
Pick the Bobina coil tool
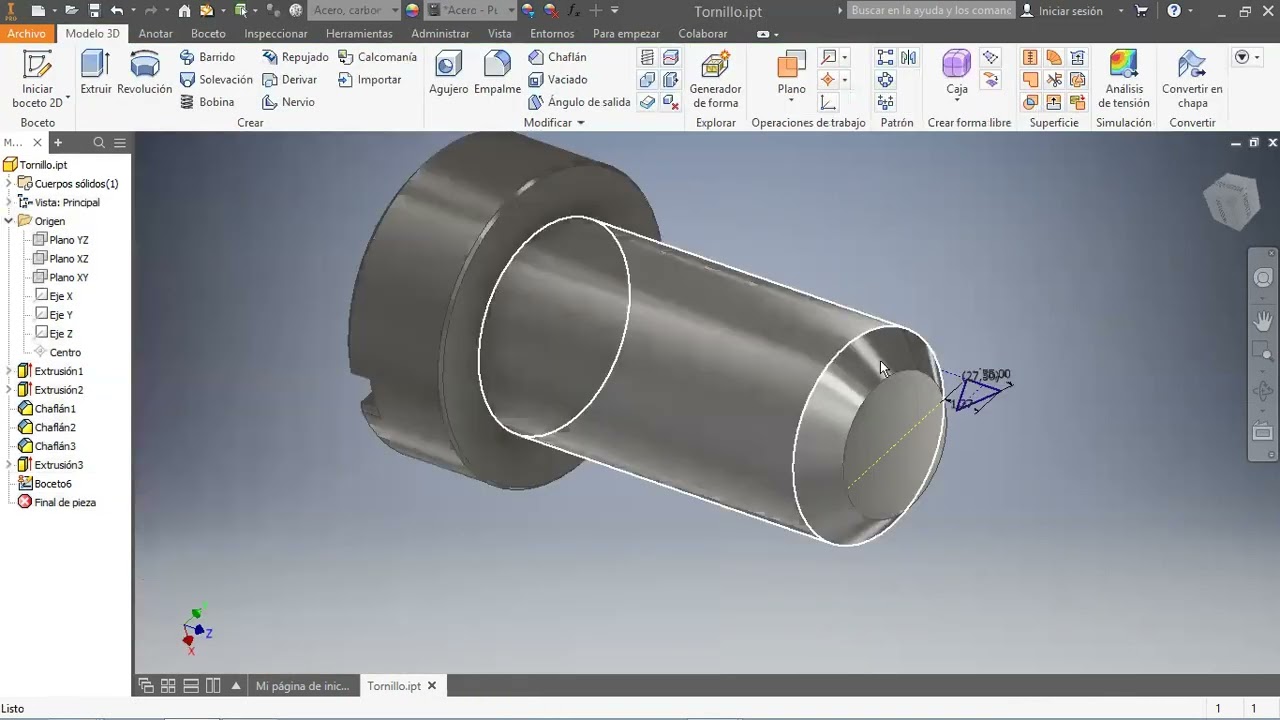(207, 102)
